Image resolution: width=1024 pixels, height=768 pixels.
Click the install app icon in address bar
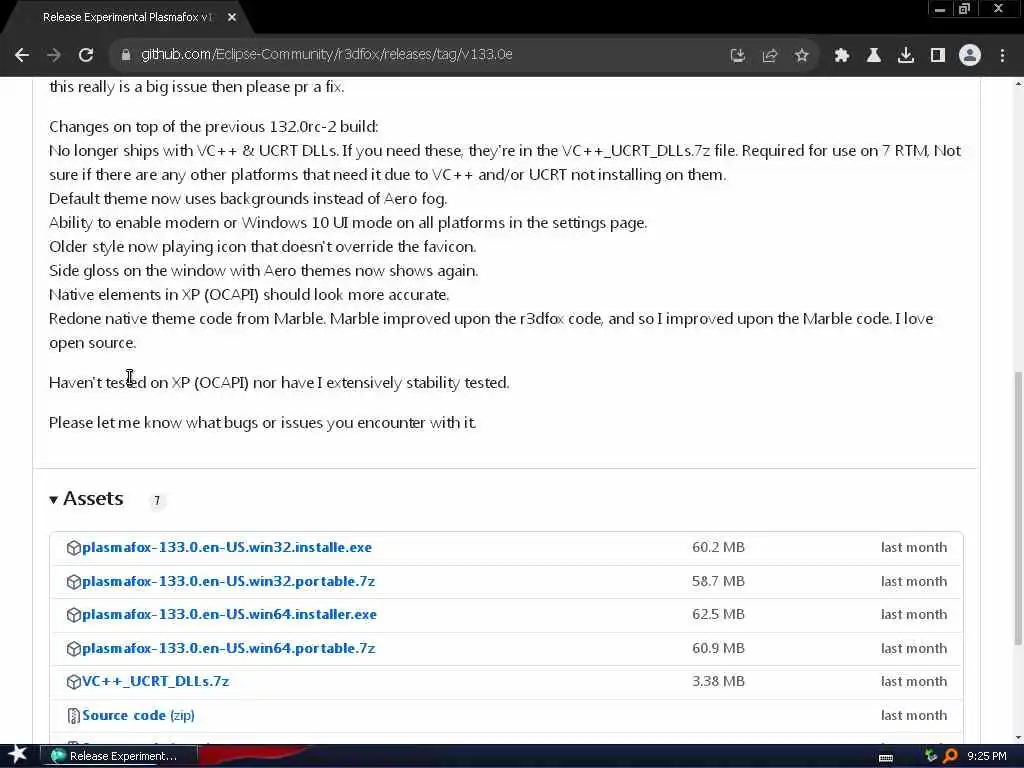pos(737,56)
